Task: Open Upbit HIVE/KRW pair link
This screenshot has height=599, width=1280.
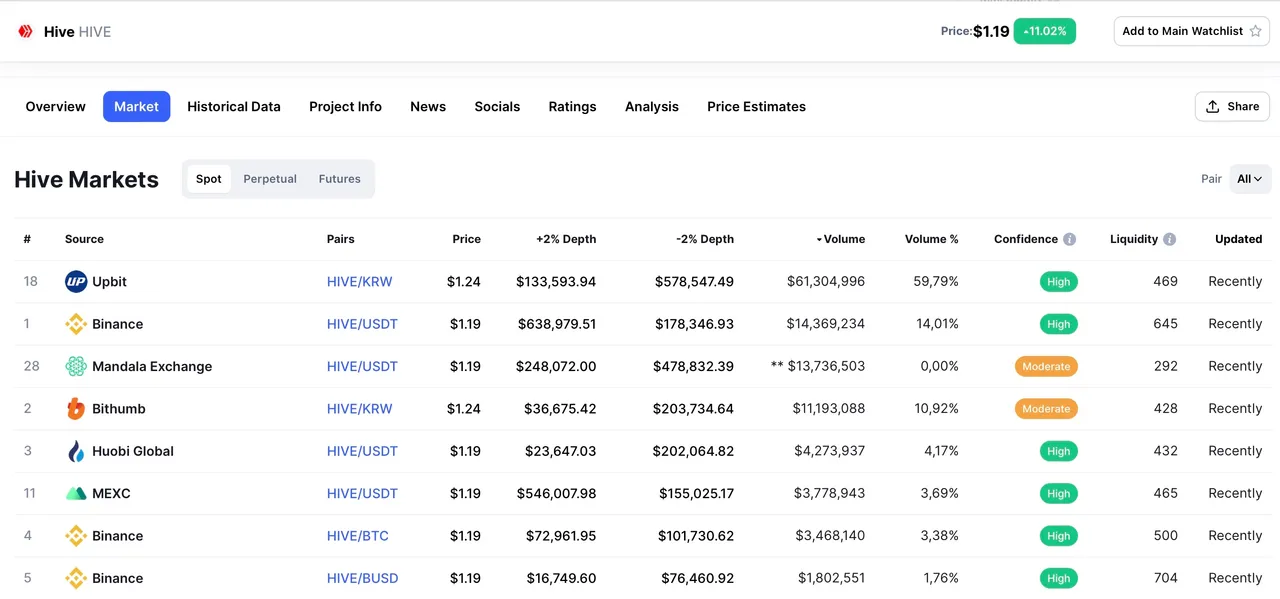Action: point(360,282)
